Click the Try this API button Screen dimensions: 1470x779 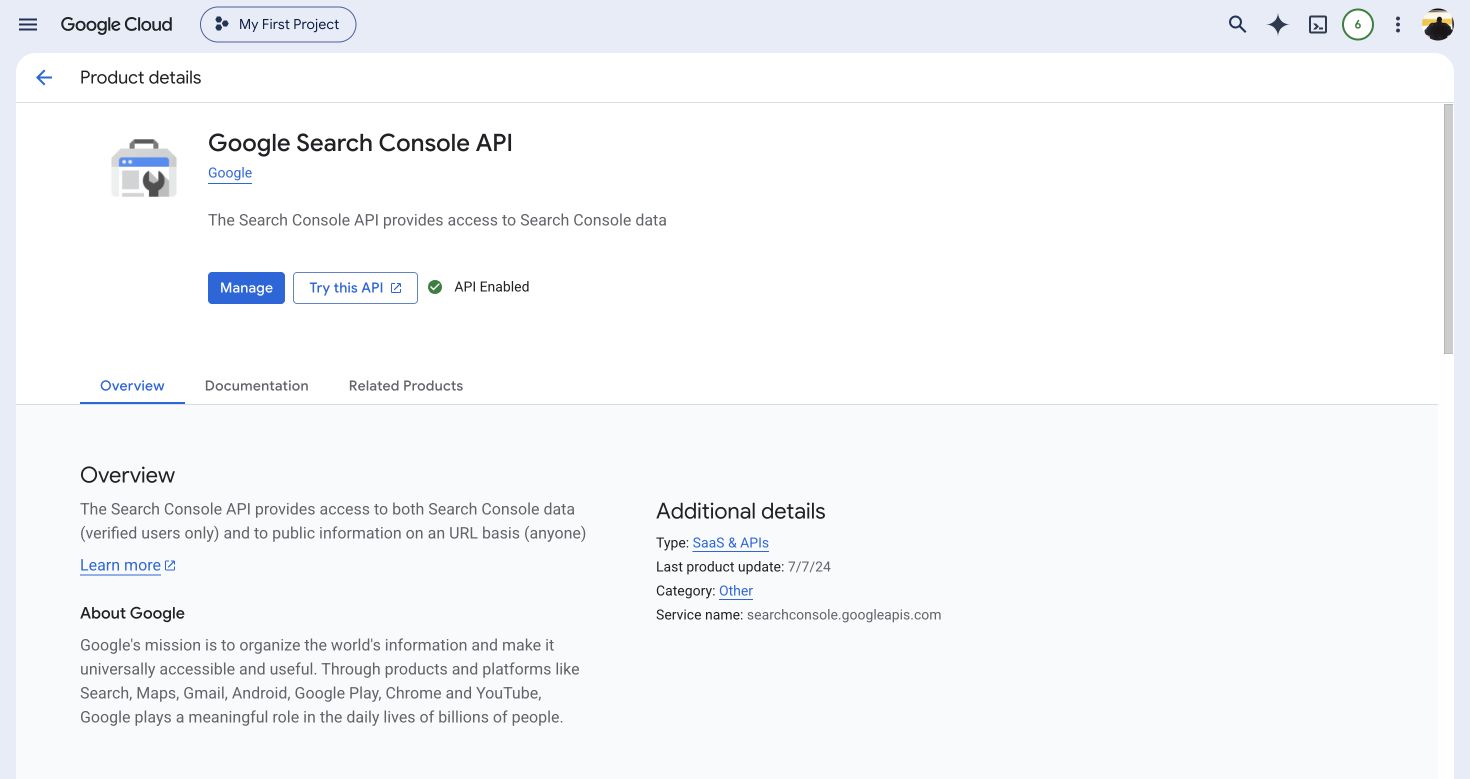(355, 288)
